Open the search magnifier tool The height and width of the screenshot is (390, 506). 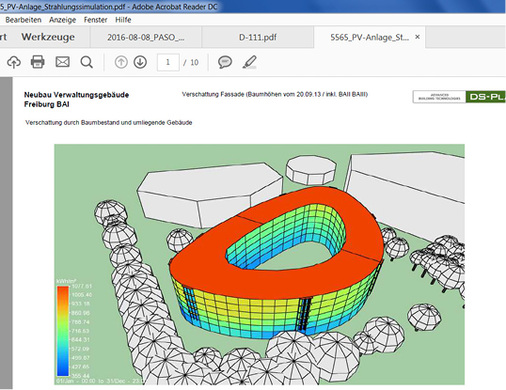[87, 62]
